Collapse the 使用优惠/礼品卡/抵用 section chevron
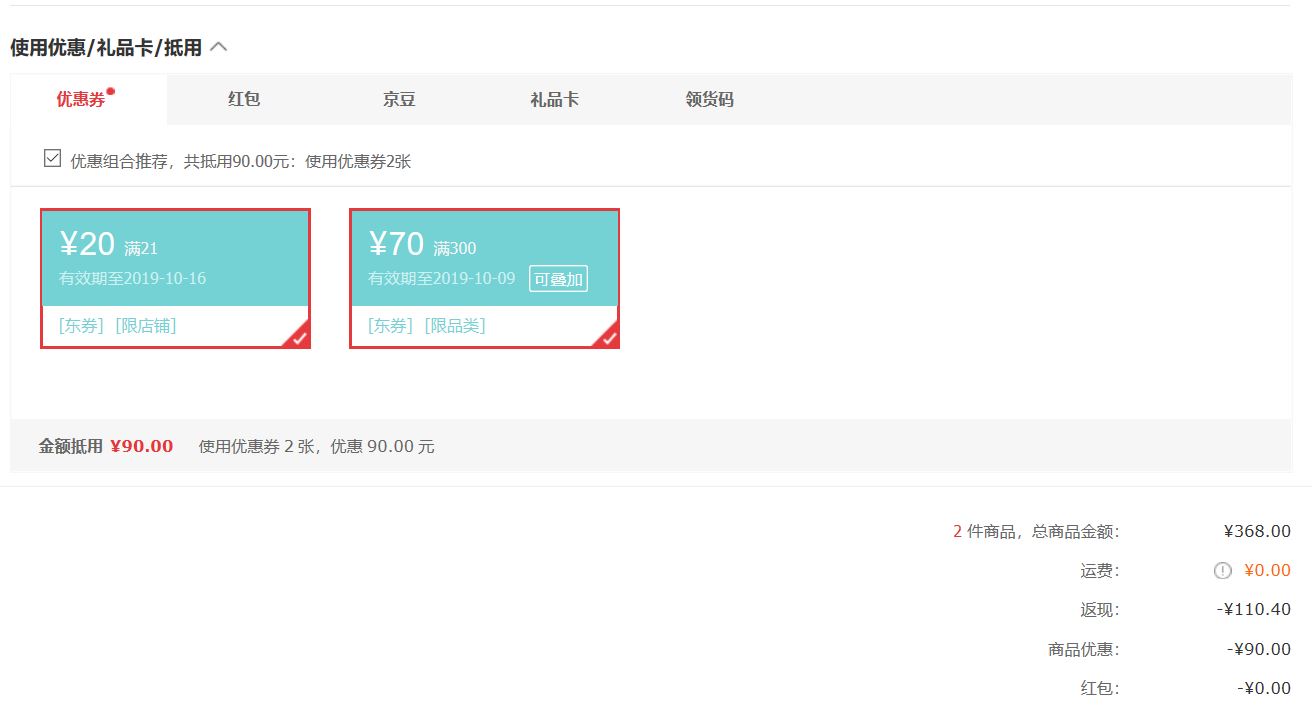This screenshot has width=1312, height=720. pos(219,47)
